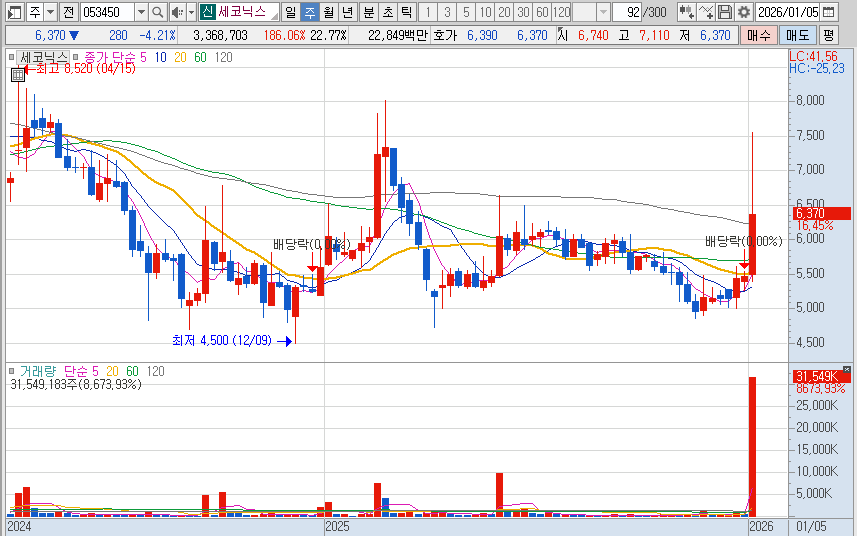Switch to 분 minute chart
Image resolution: width=857 pixels, height=536 pixels.
coord(369,11)
